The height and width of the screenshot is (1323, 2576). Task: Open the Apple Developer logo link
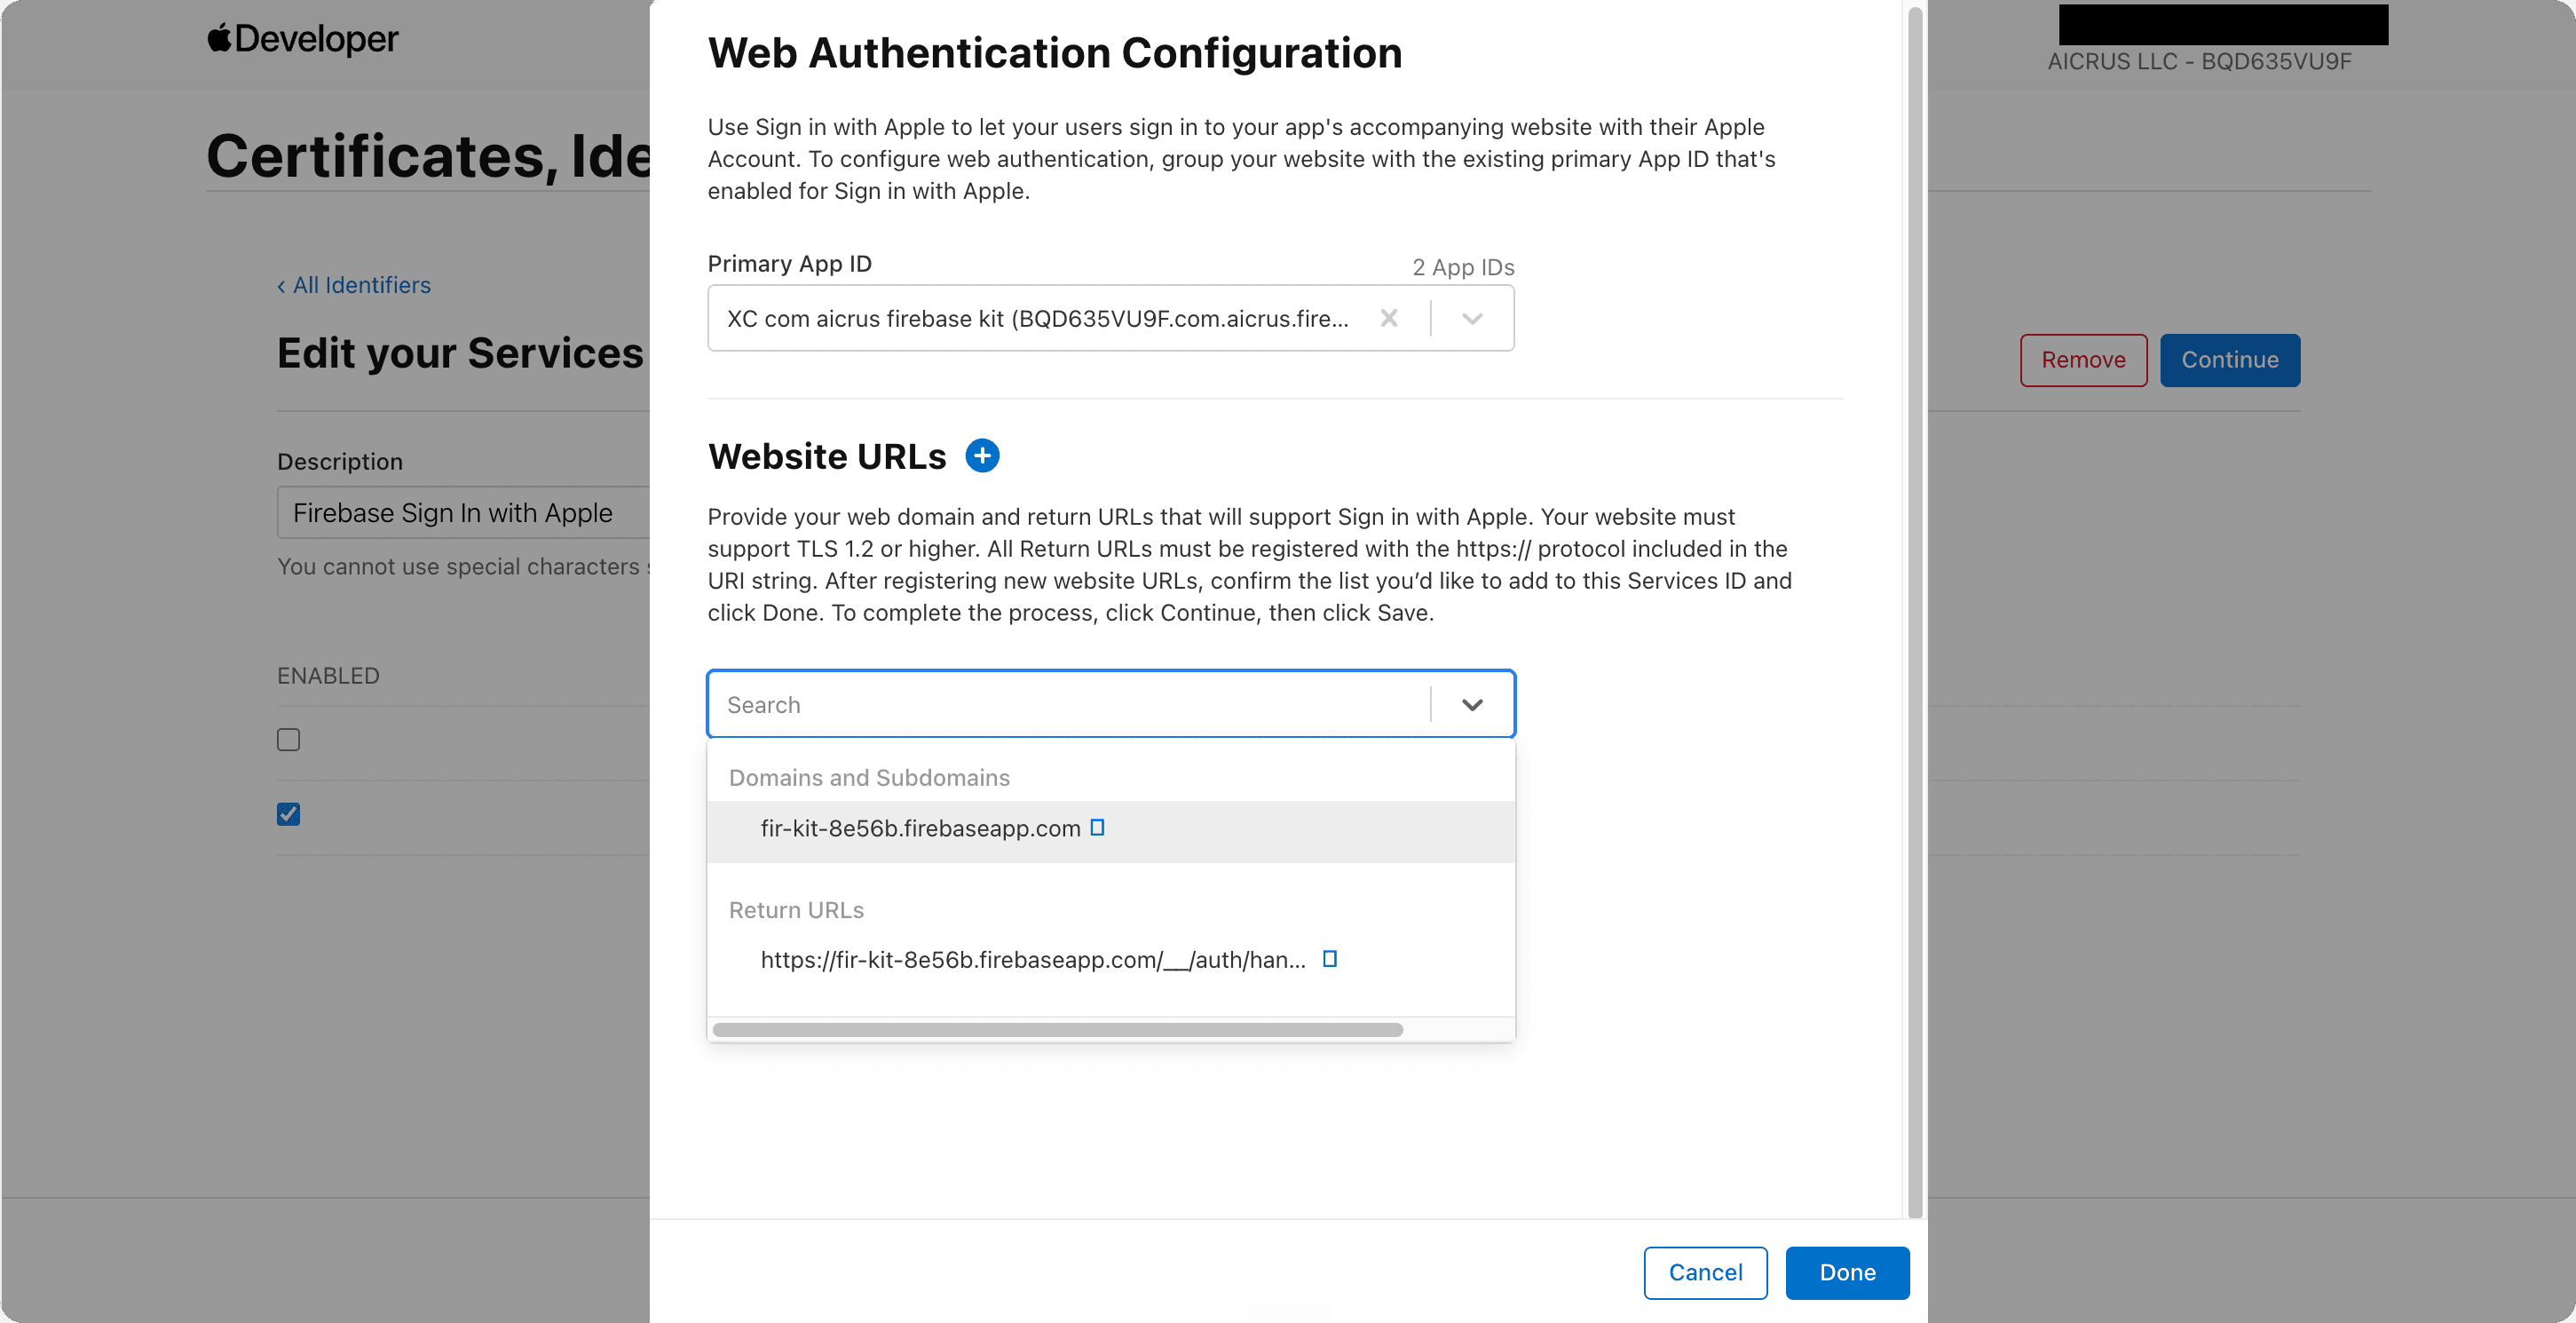tap(302, 39)
